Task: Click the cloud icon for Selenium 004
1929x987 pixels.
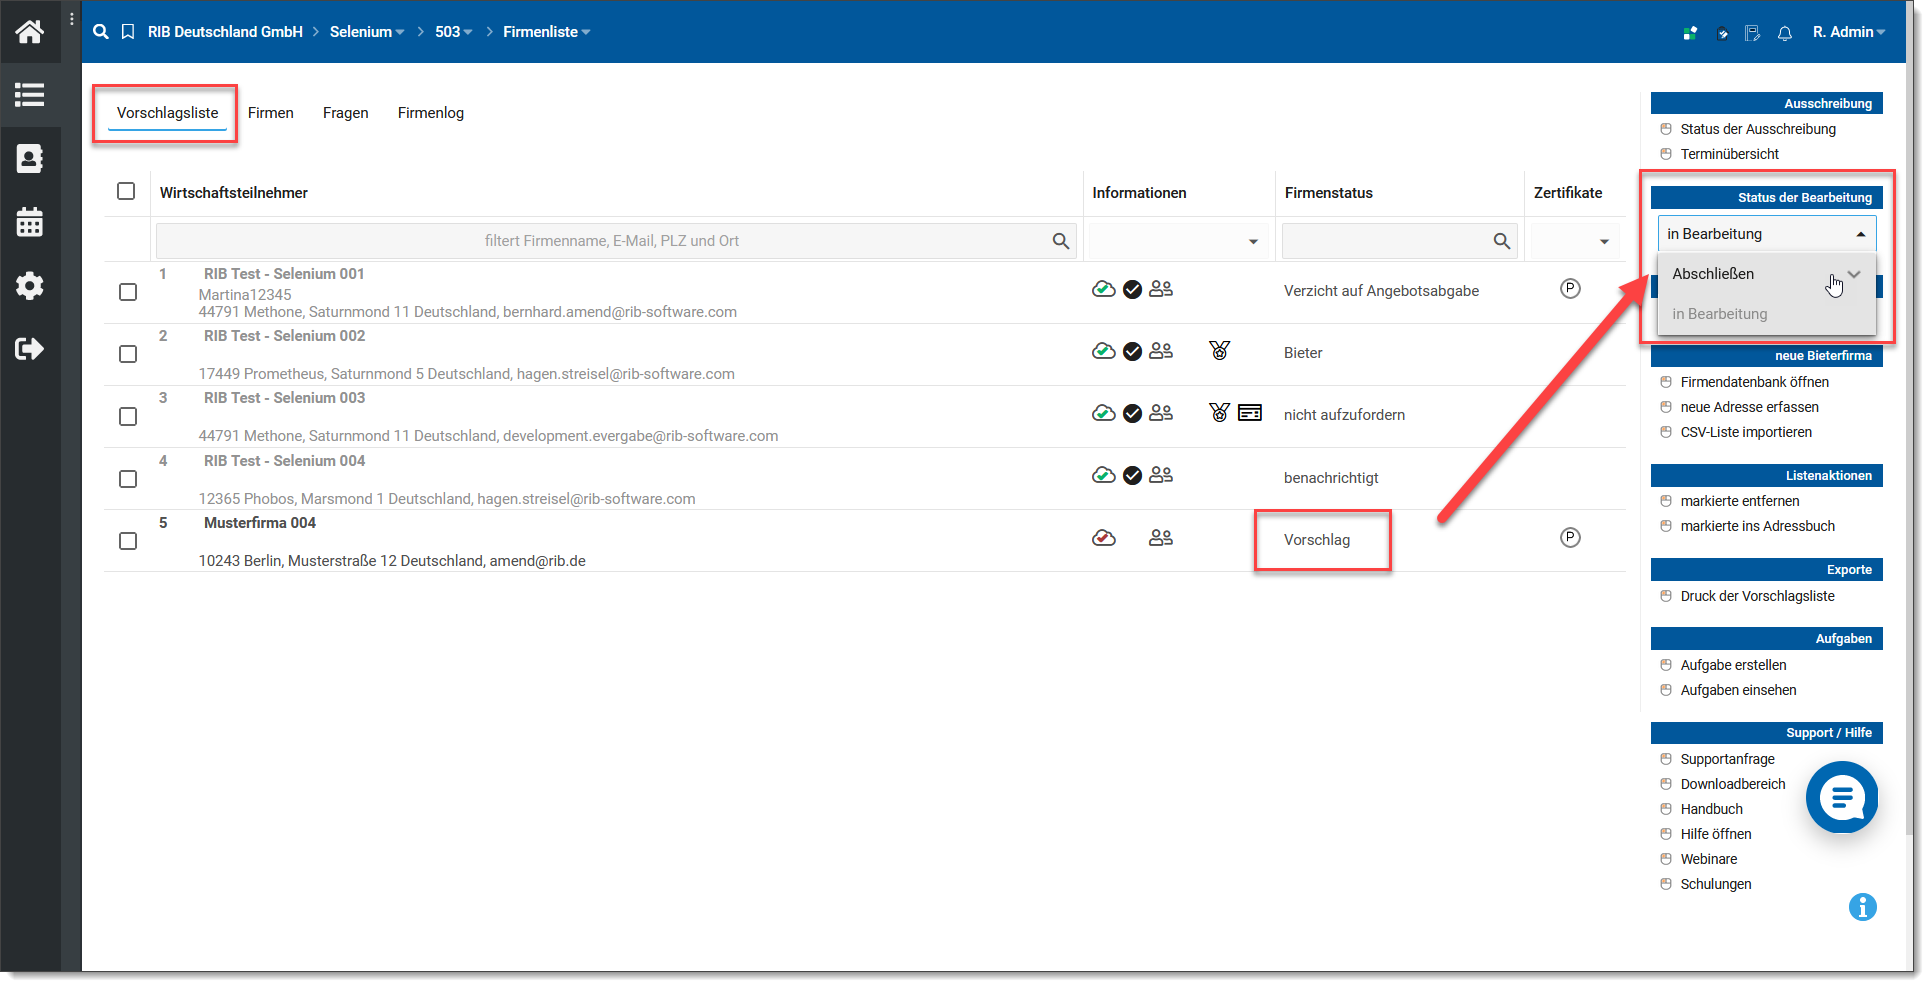Action: (x=1104, y=475)
